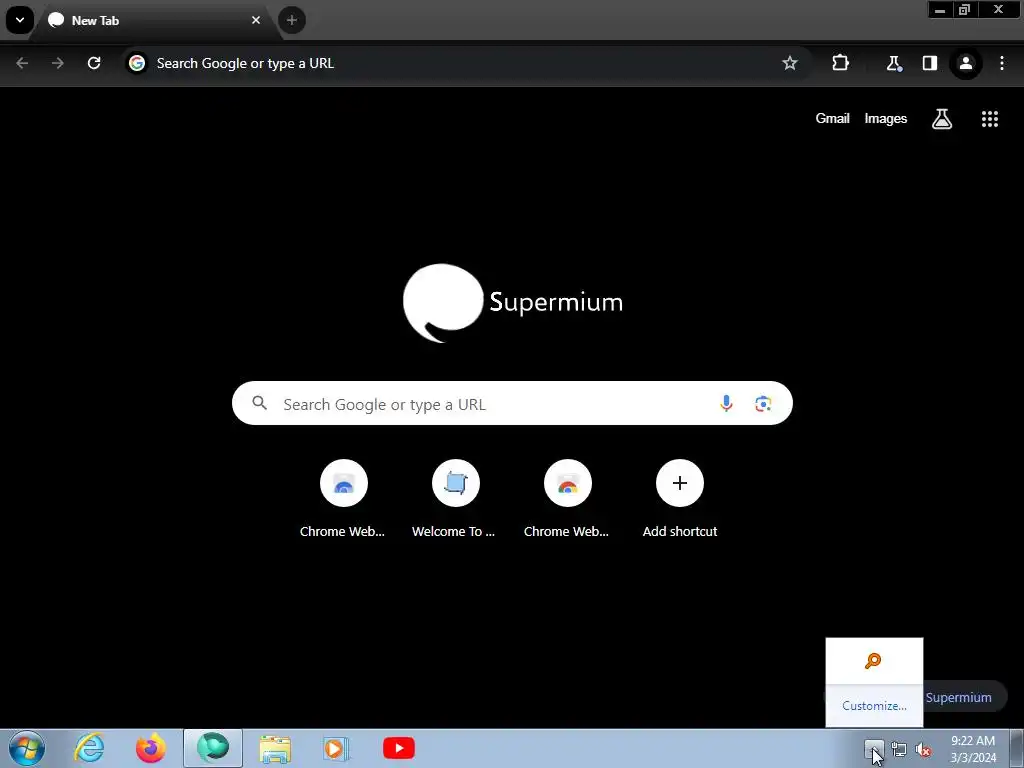1024x768 pixels.
Task: Open the Google apps grid
Action: pyautogui.click(x=989, y=119)
